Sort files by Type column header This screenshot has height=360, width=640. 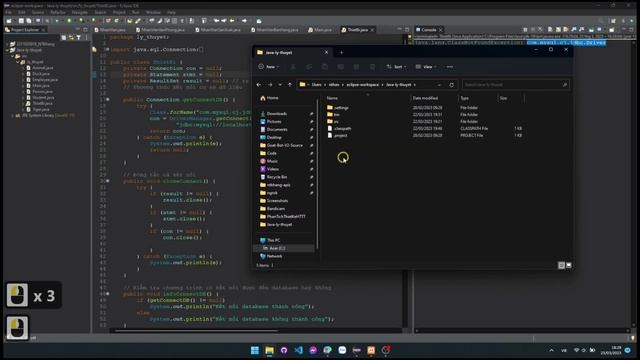tap(464, 98)
